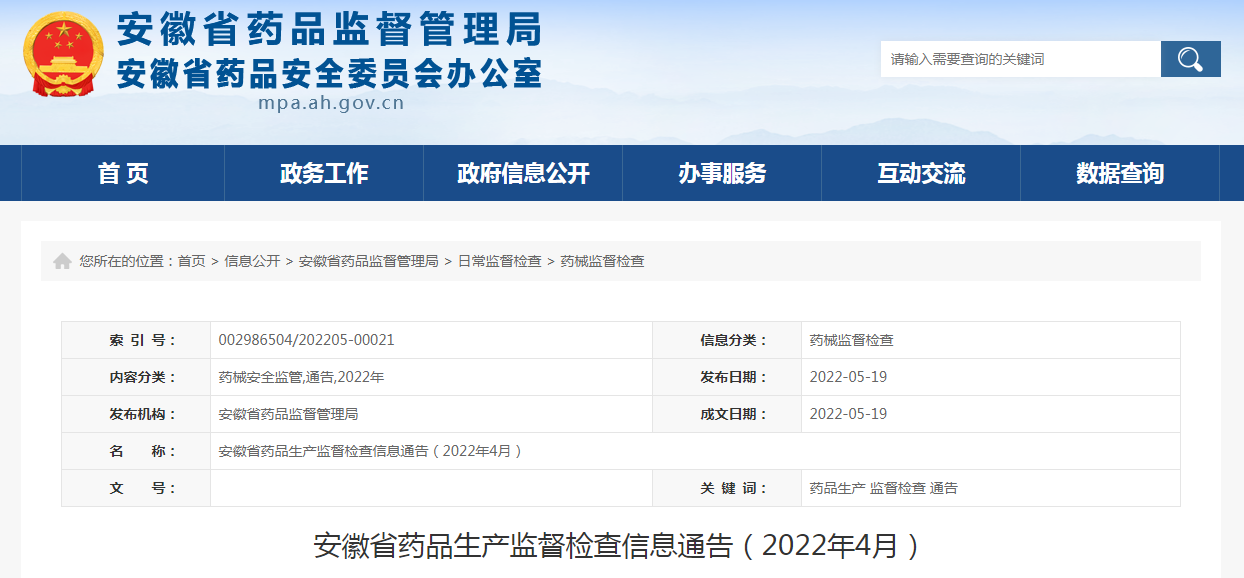Click the national emblem logo

pos(63,55)
